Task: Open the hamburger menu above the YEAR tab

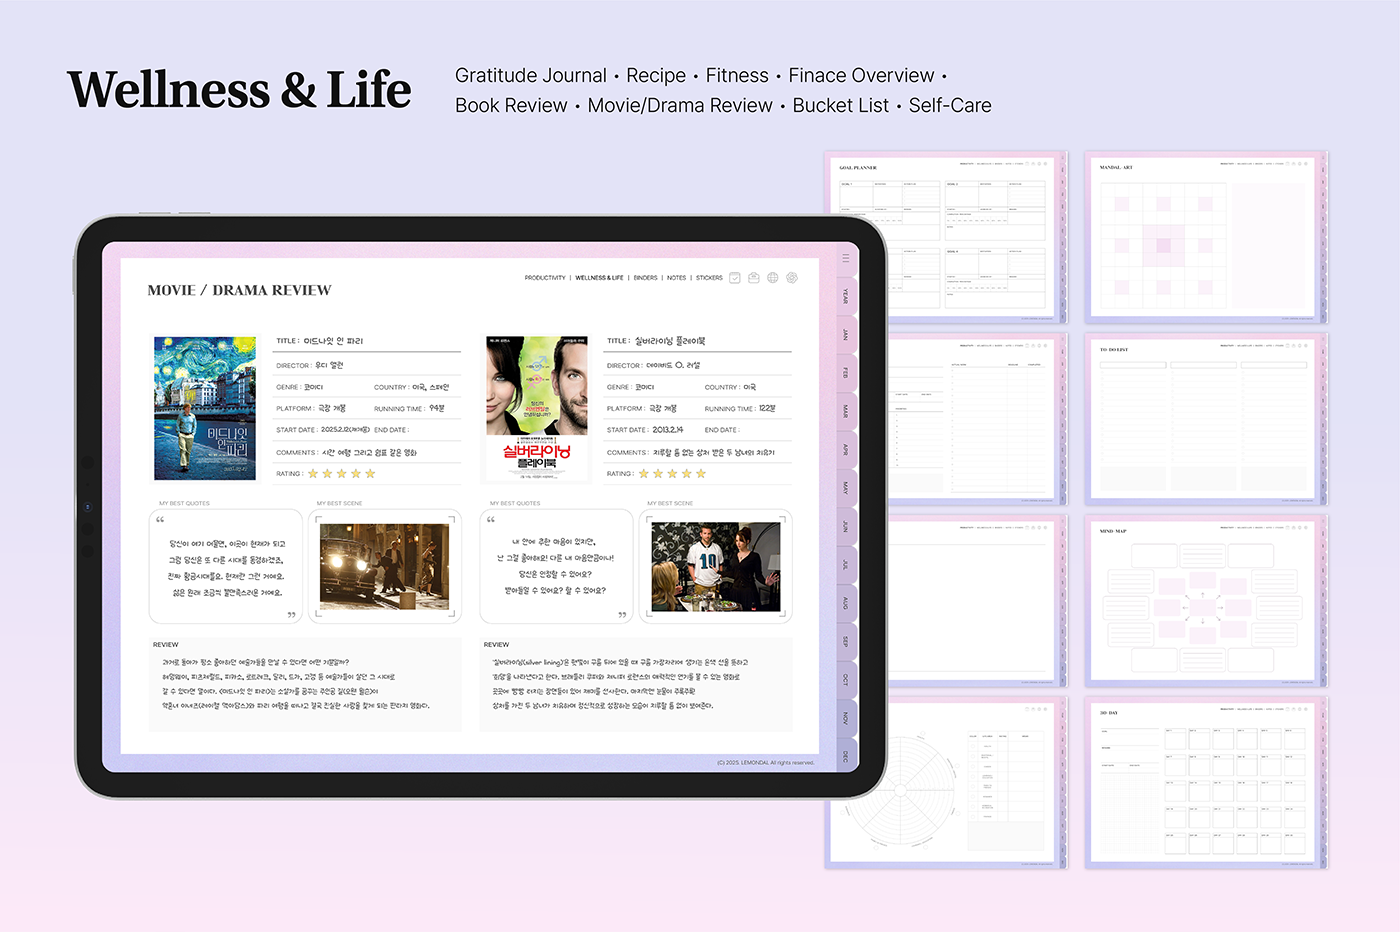Action: [845, 258]
